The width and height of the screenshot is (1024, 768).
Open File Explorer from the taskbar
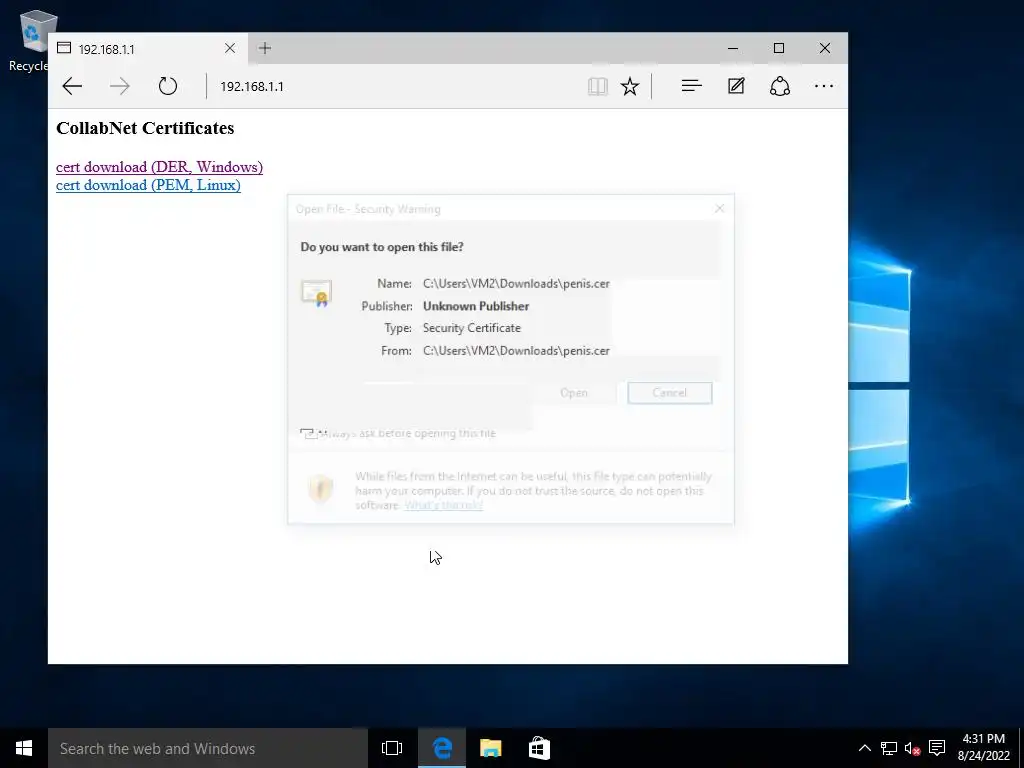(x=490, y=748)
